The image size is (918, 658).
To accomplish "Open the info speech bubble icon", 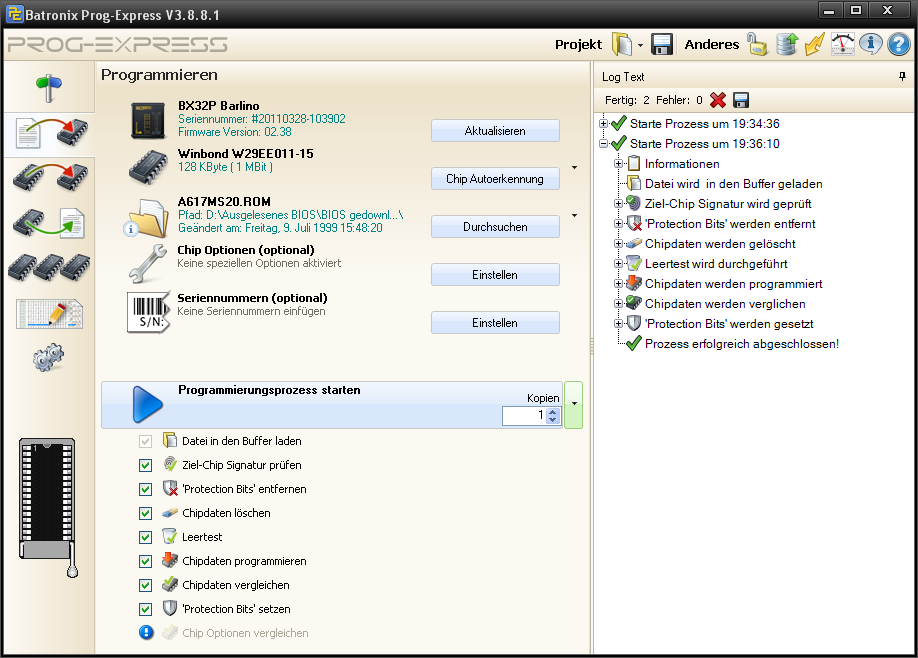I will click(871, 44).
